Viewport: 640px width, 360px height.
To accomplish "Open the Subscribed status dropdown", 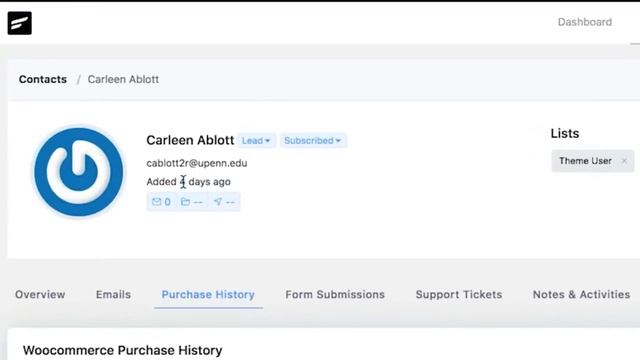I will tap(313, 140).
